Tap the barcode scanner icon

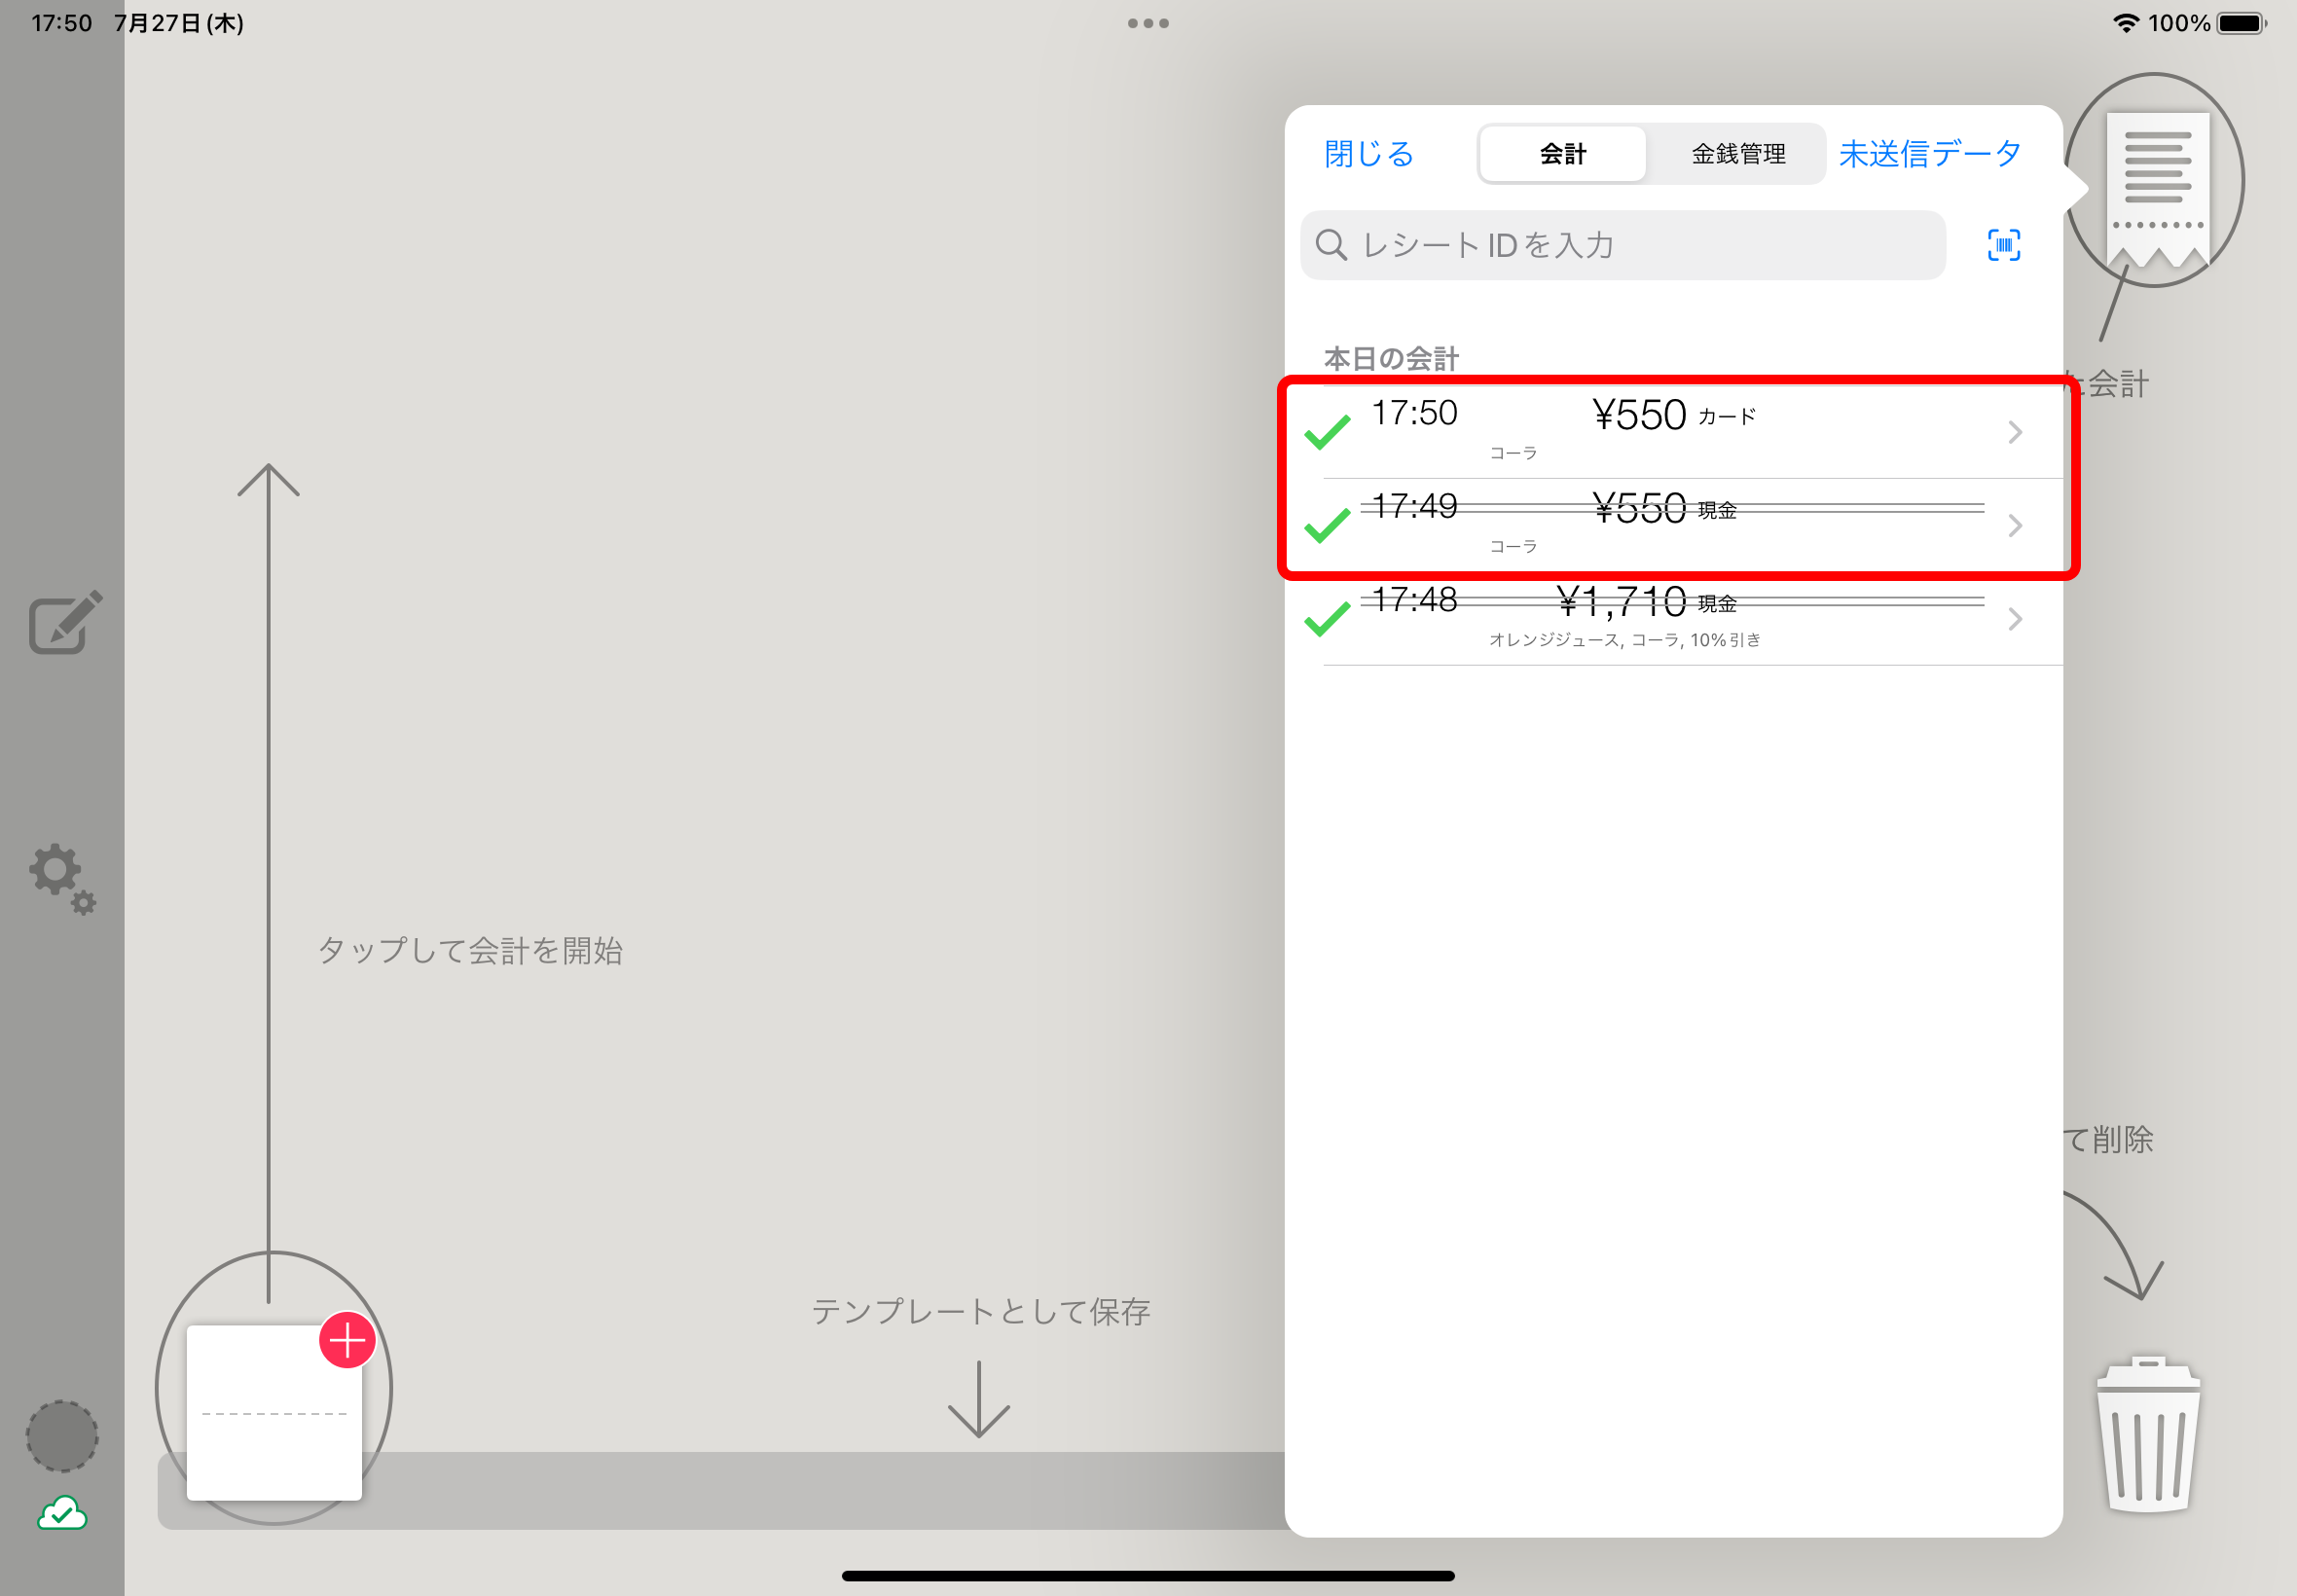tap(2003, 245)
